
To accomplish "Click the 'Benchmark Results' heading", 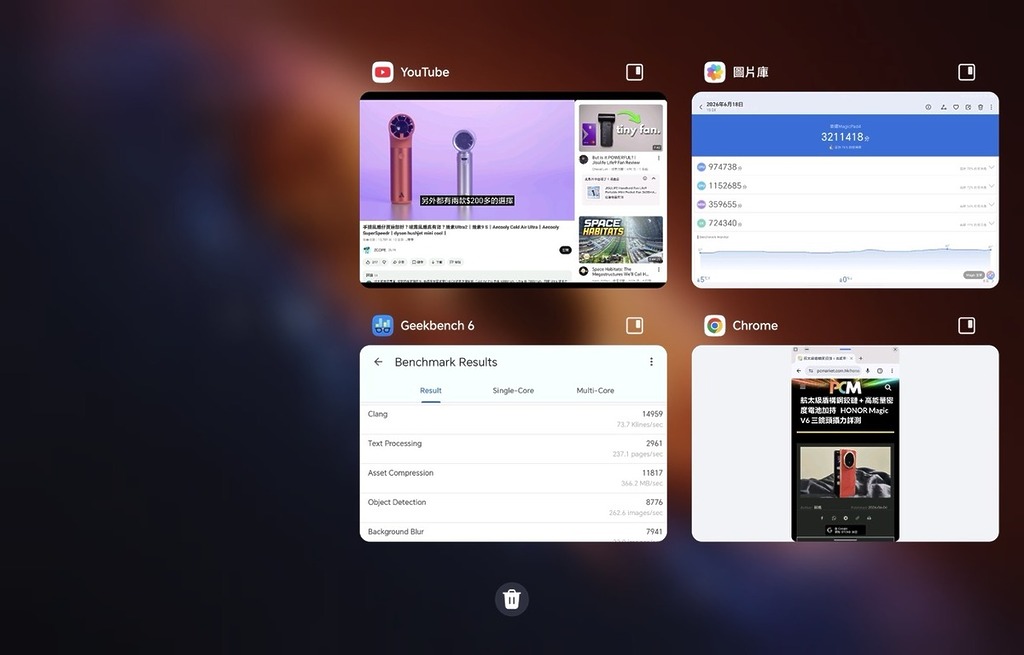I will (446, 362).
